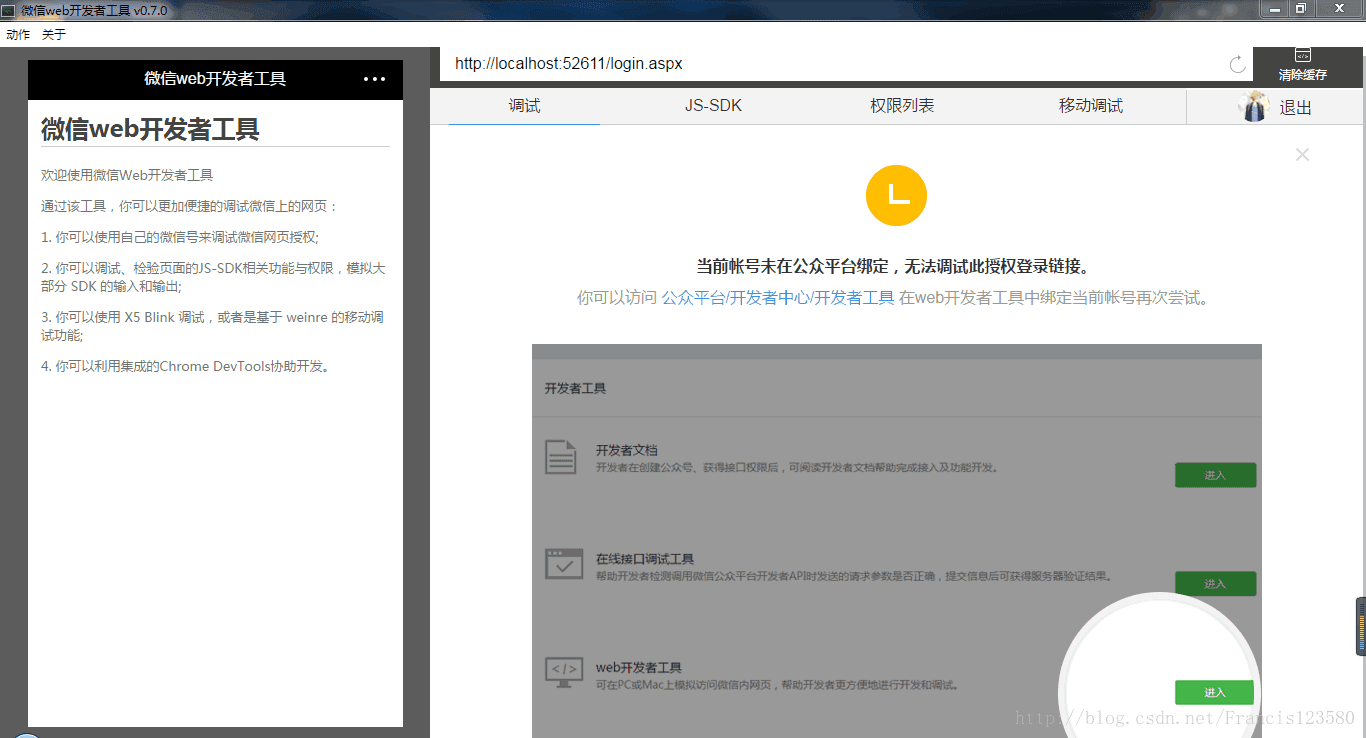The width and height of the screenshot is (1366, 738).
Task: Open the 关于 menu
Action: 54,34
